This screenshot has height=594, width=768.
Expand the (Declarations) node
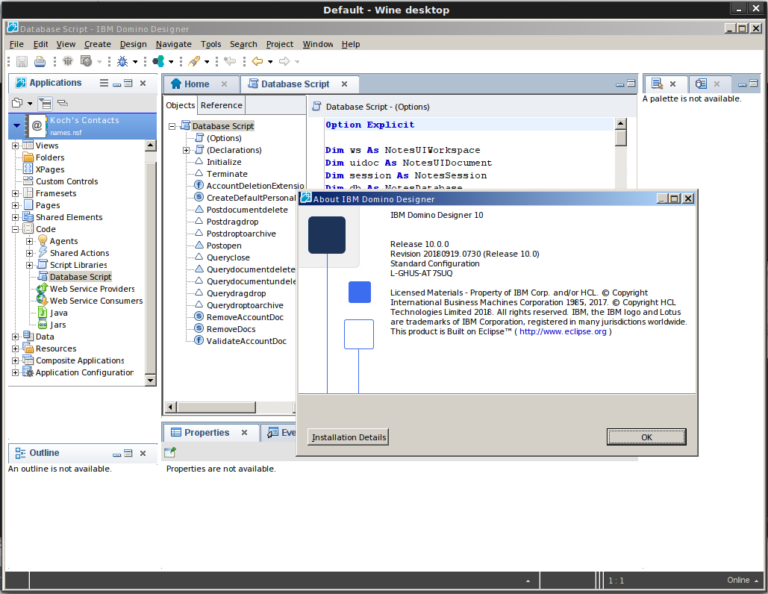186,150
